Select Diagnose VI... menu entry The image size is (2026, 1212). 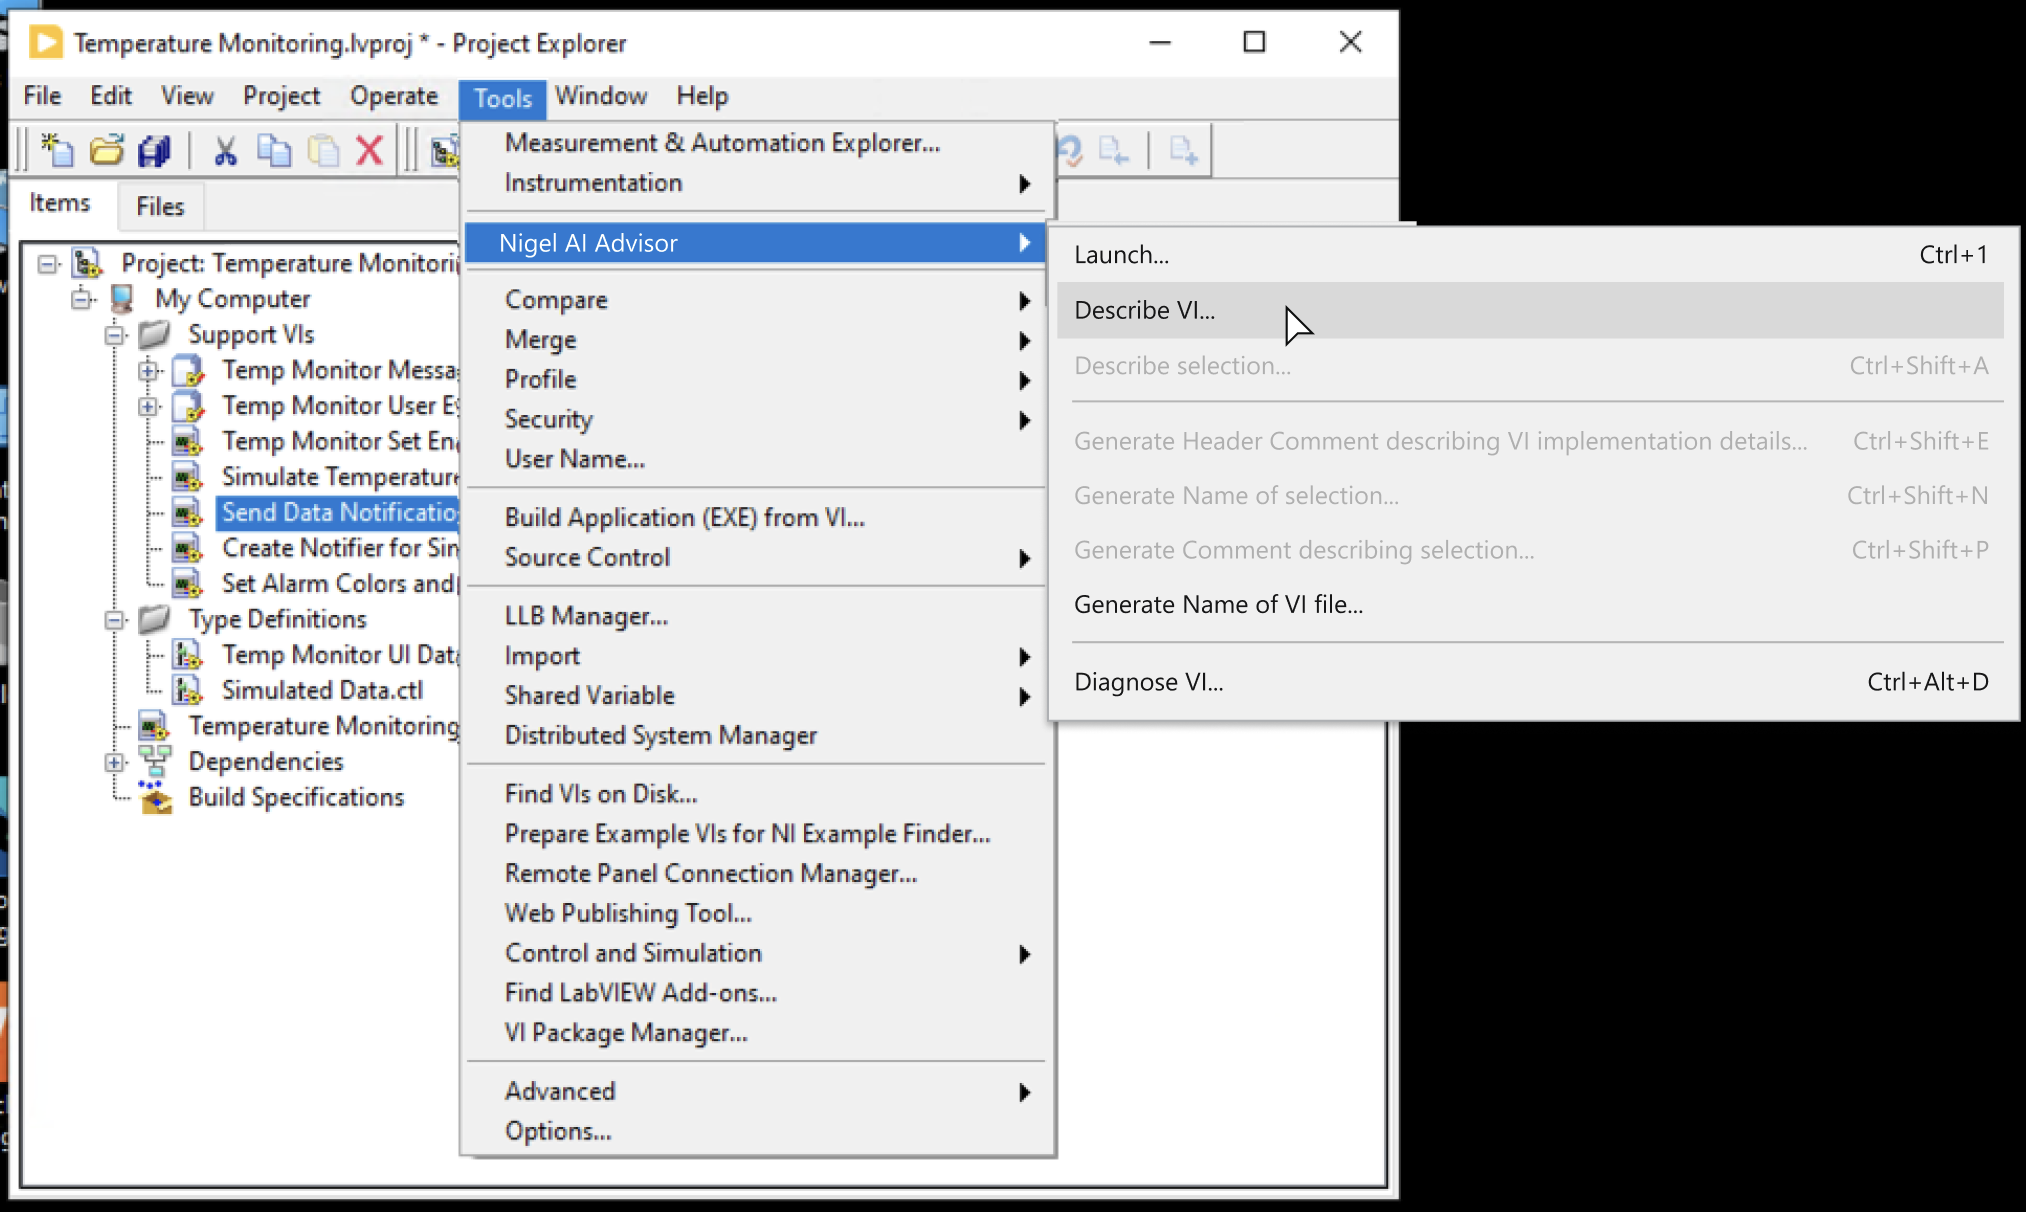[x=1148, y=682]
